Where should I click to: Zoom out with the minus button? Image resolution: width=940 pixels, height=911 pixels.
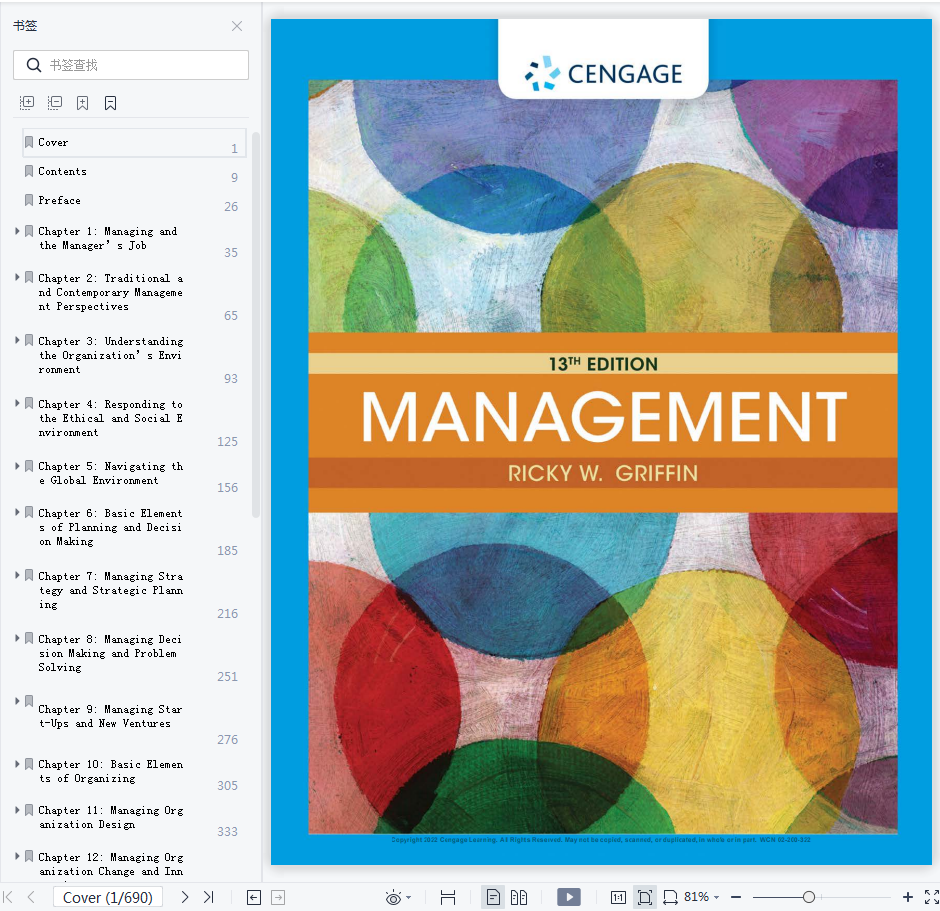click(x=736, y=897)
